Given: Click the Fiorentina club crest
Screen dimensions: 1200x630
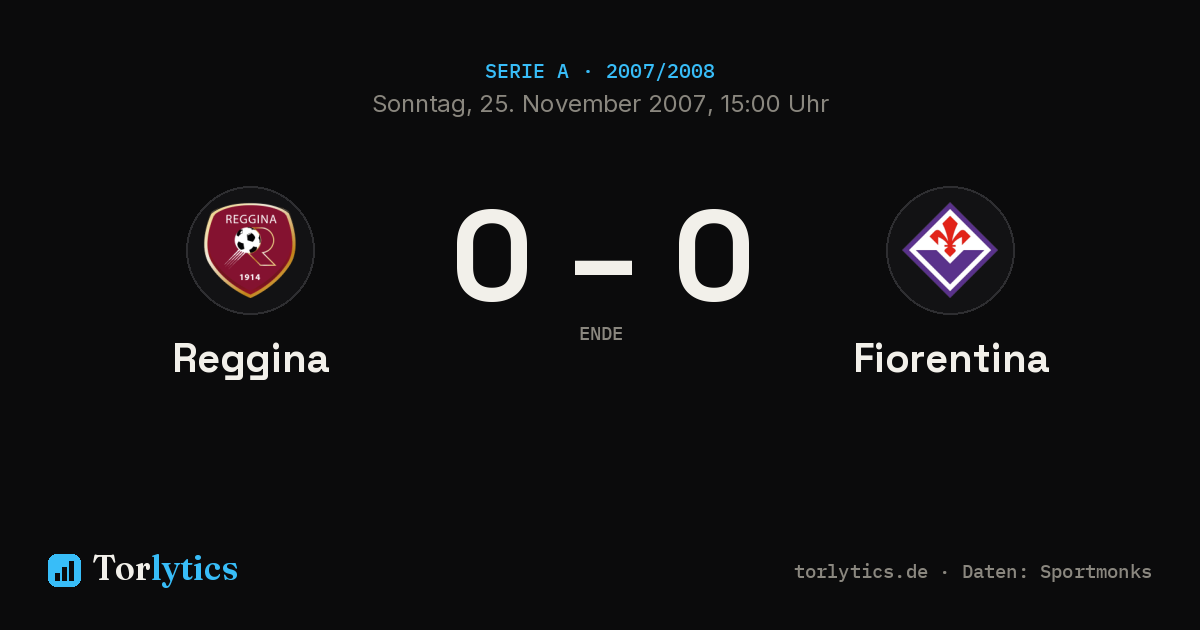Looking at the screenshot, I should pyautogui.click(x=950, y=250).
